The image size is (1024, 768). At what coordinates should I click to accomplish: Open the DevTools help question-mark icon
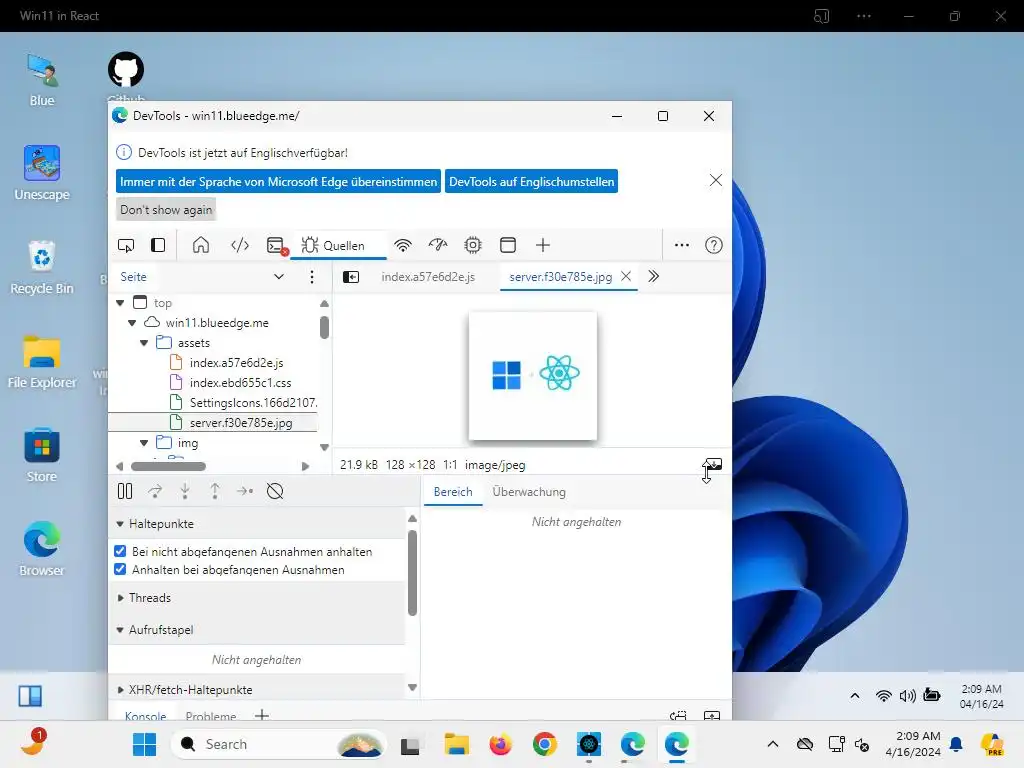tap(714, 246)
